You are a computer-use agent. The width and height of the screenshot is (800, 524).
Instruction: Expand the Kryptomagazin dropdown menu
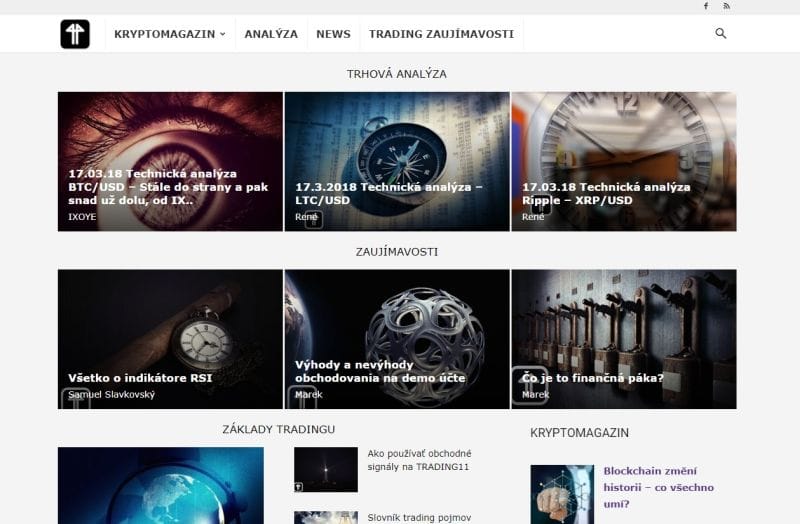click(x=169, y=34)
